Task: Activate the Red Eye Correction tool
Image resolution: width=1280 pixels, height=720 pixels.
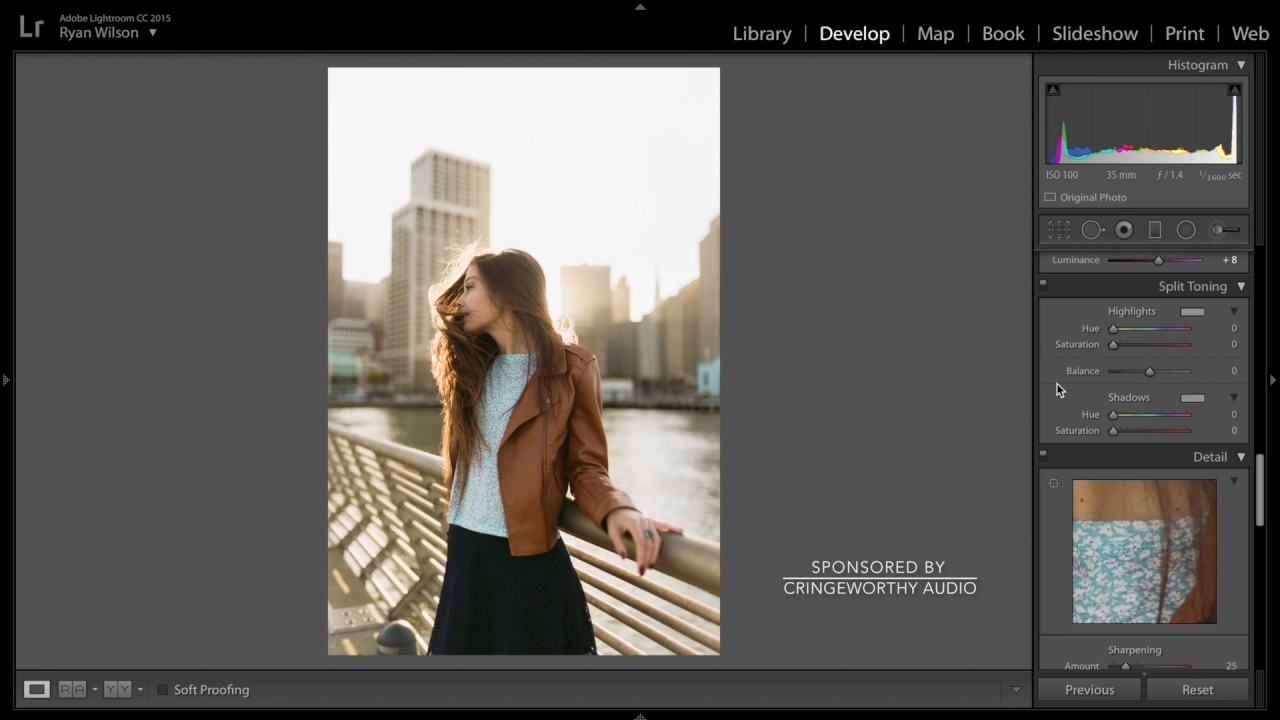Action: 1124,230
